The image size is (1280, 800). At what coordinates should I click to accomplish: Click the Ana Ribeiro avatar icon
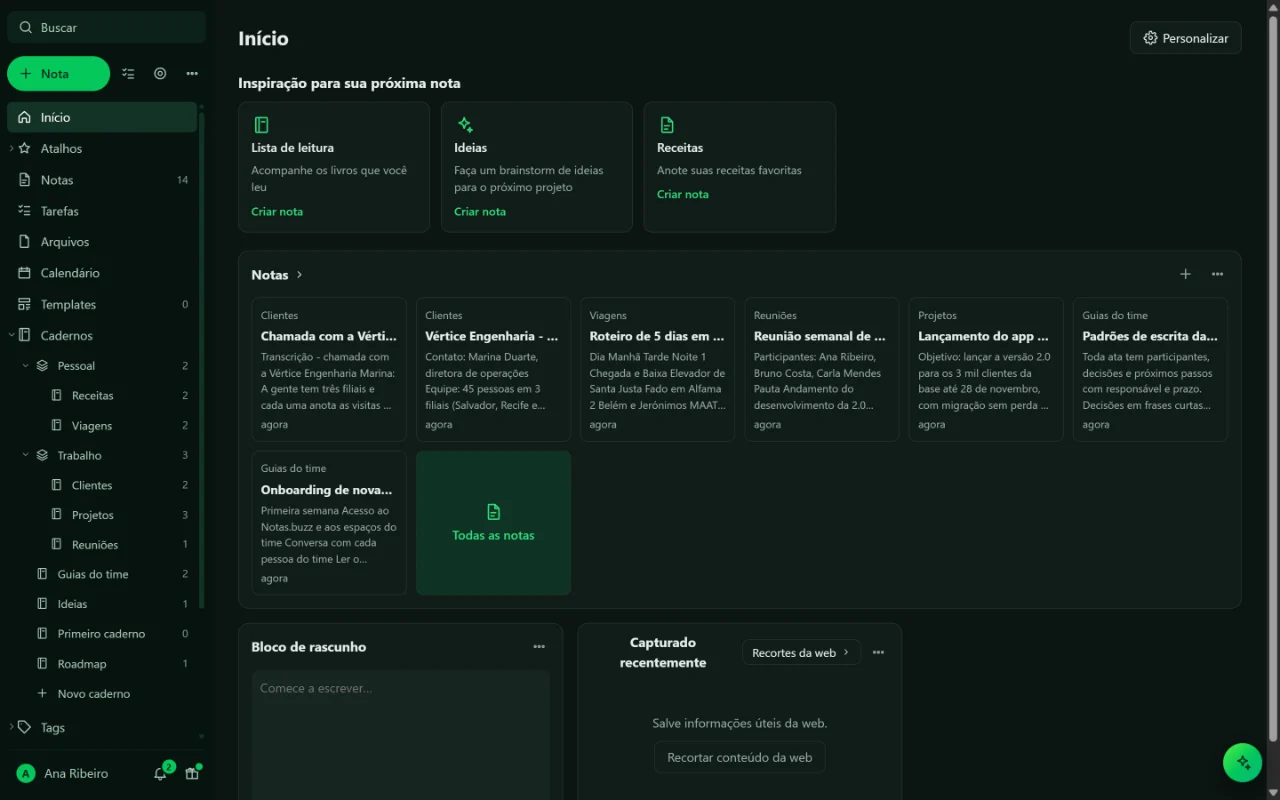click(x=26, y=773)
